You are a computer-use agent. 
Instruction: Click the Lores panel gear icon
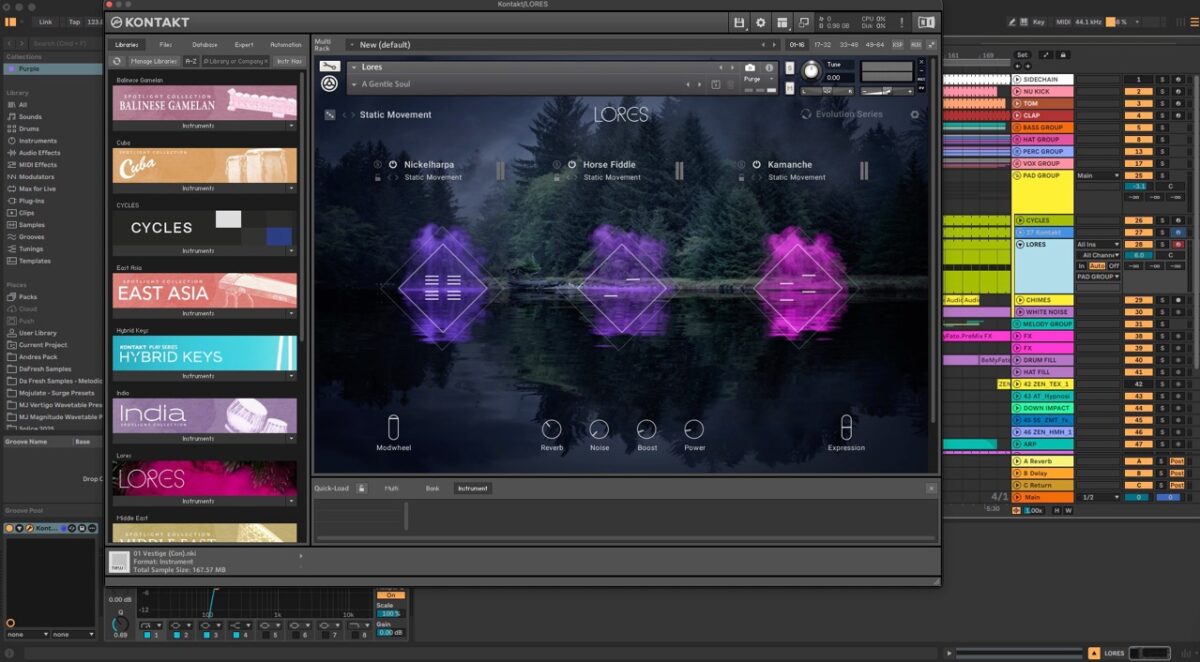[914, 115]
